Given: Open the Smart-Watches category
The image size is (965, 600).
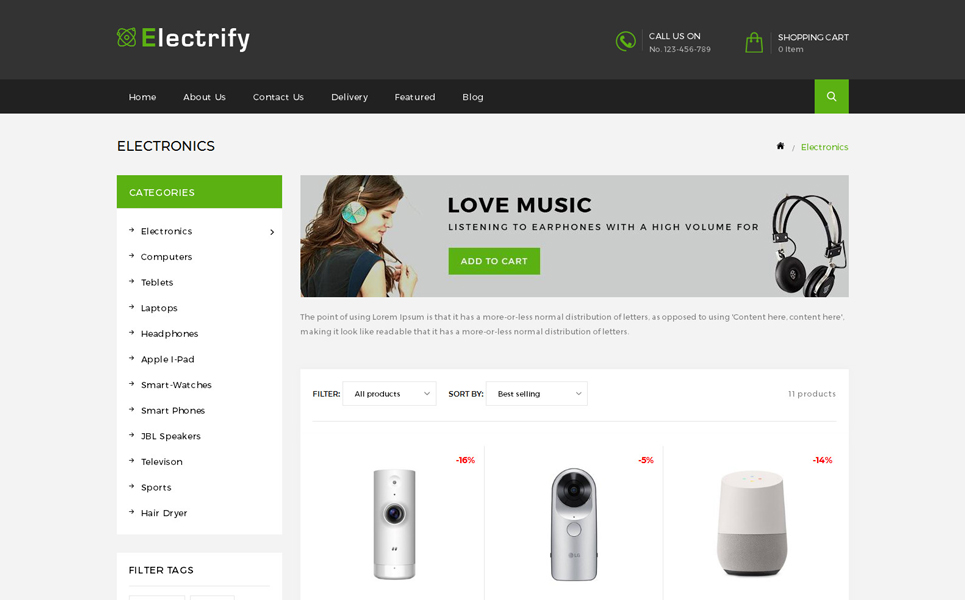Looking at the screenshot, I should (176, 385).
